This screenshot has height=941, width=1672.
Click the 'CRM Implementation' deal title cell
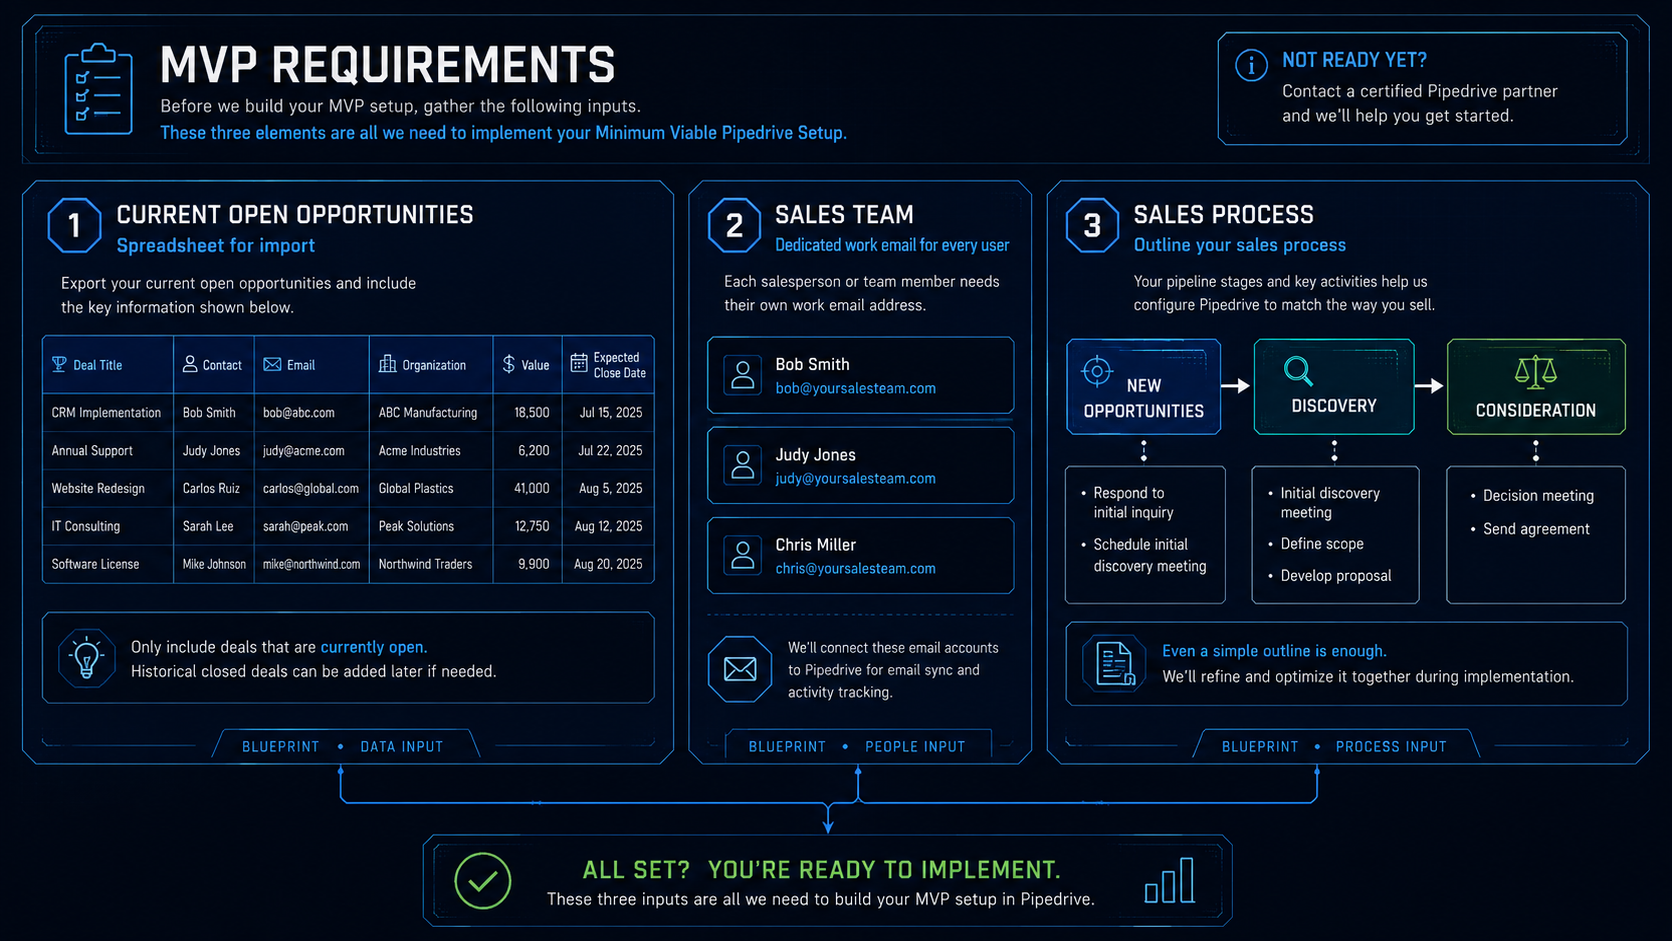[106, 413]
